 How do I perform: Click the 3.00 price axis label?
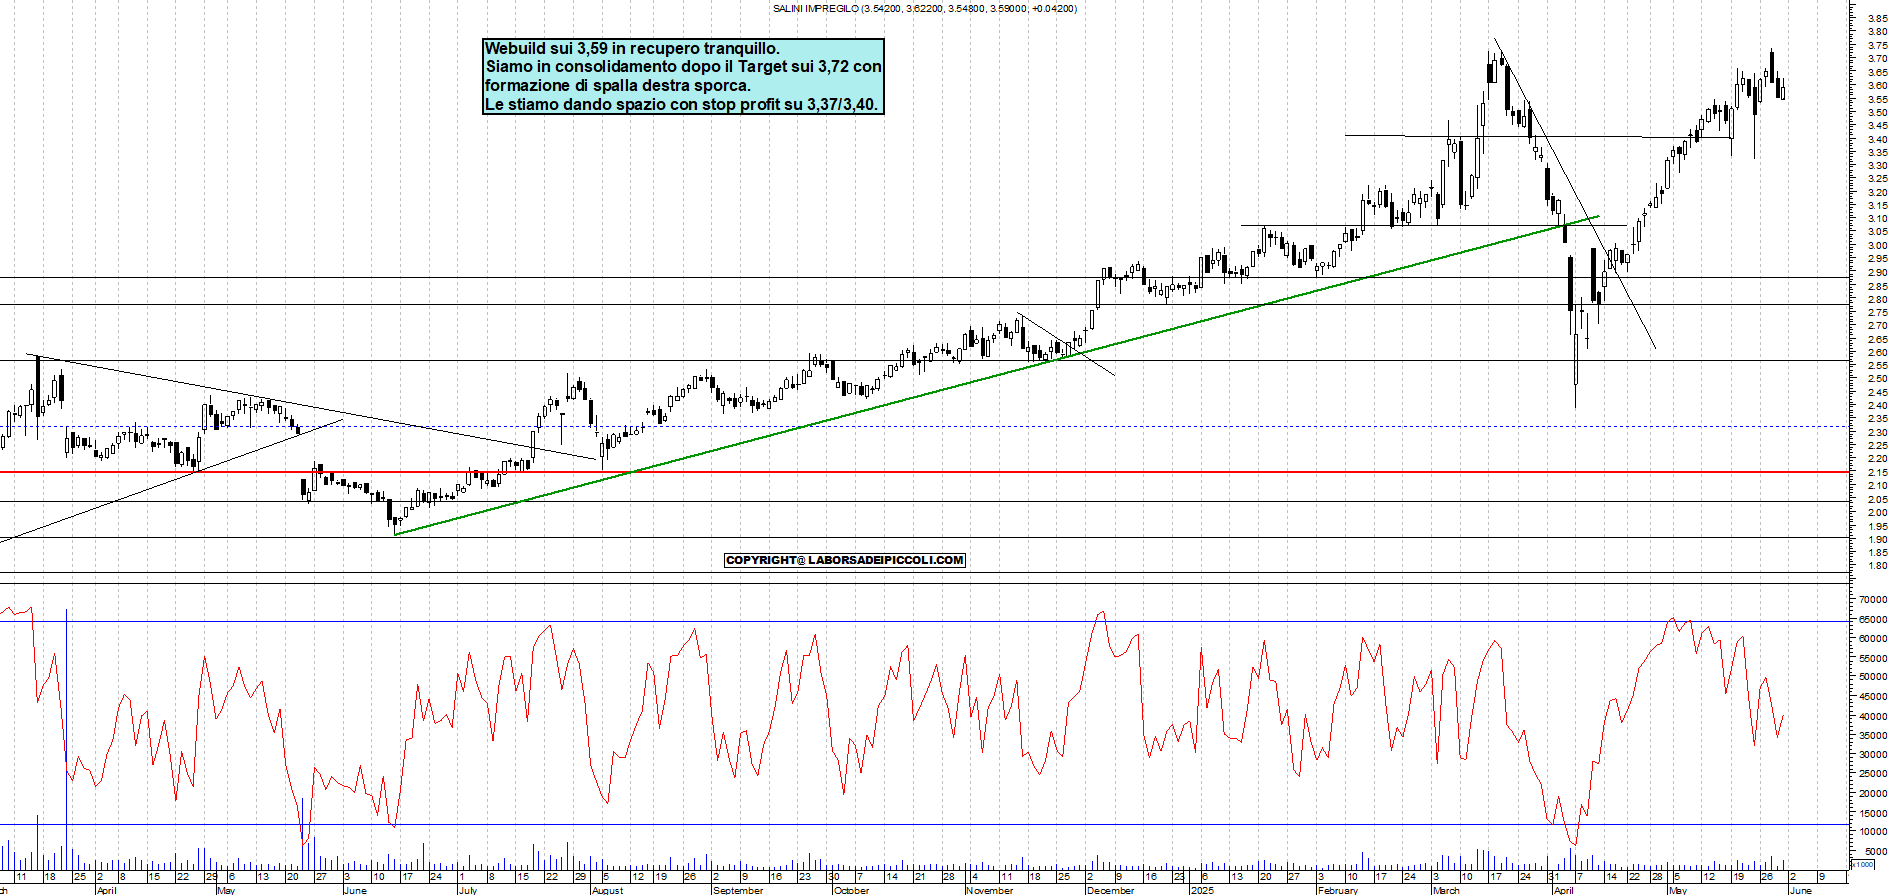pos(1877,245)
